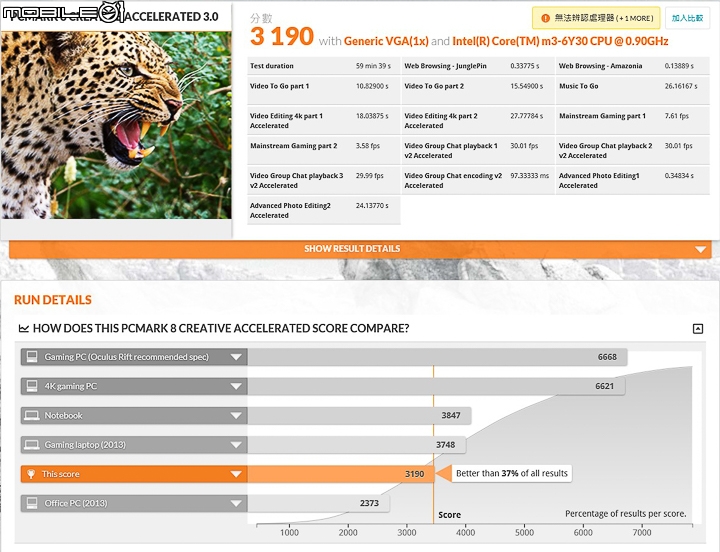Click the desktop icon beside 4K gaming PC

32,386
